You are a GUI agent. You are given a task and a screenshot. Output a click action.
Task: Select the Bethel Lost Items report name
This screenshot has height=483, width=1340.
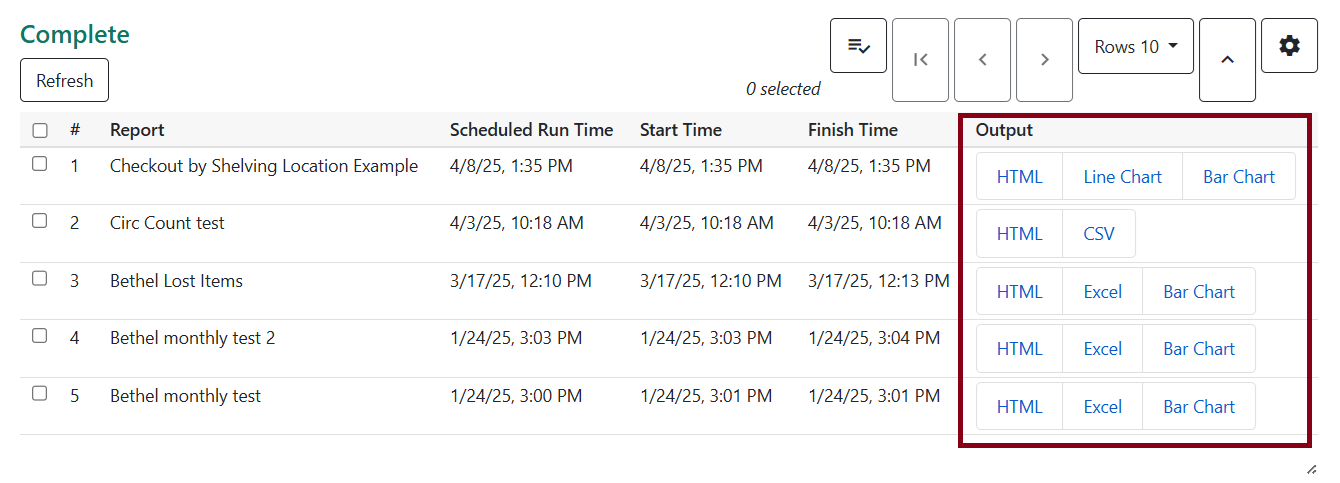[x=176, y=281]
